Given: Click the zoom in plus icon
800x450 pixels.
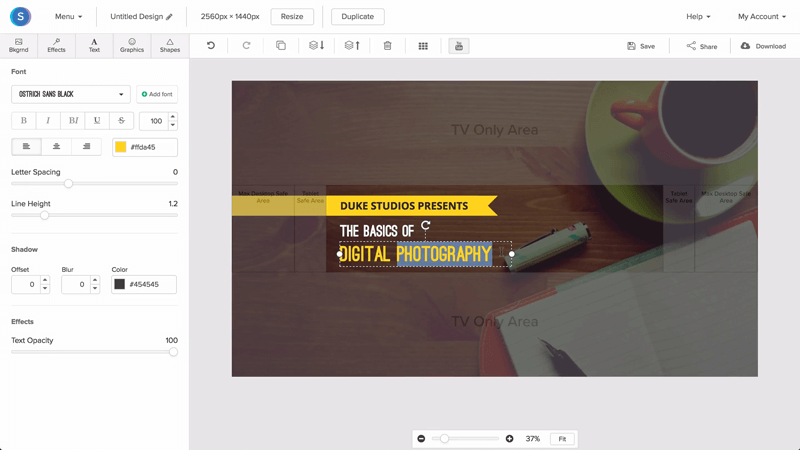Looking at the screenshot, I should point(509,439).
